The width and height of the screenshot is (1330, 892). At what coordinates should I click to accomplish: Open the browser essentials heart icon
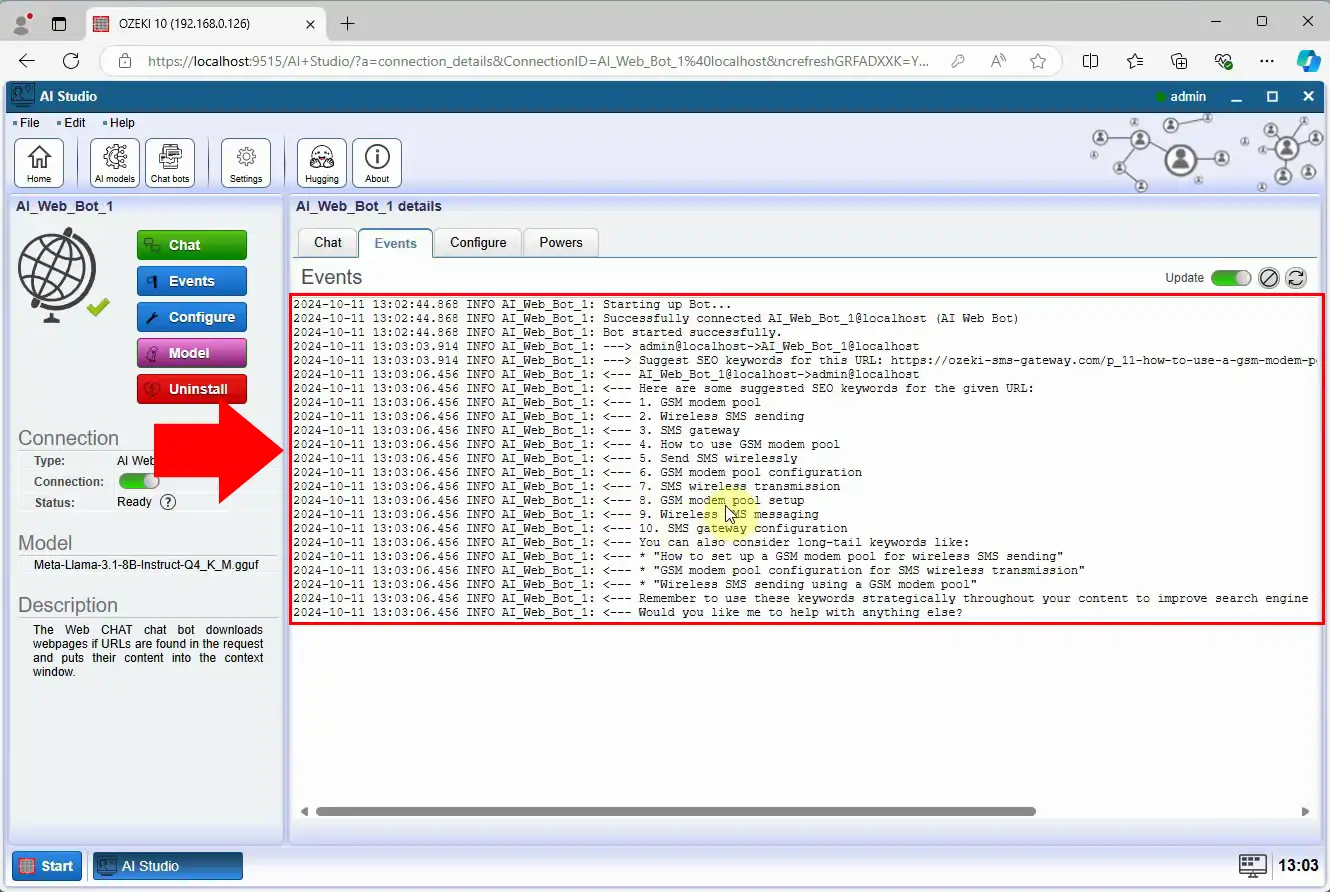1223,61
